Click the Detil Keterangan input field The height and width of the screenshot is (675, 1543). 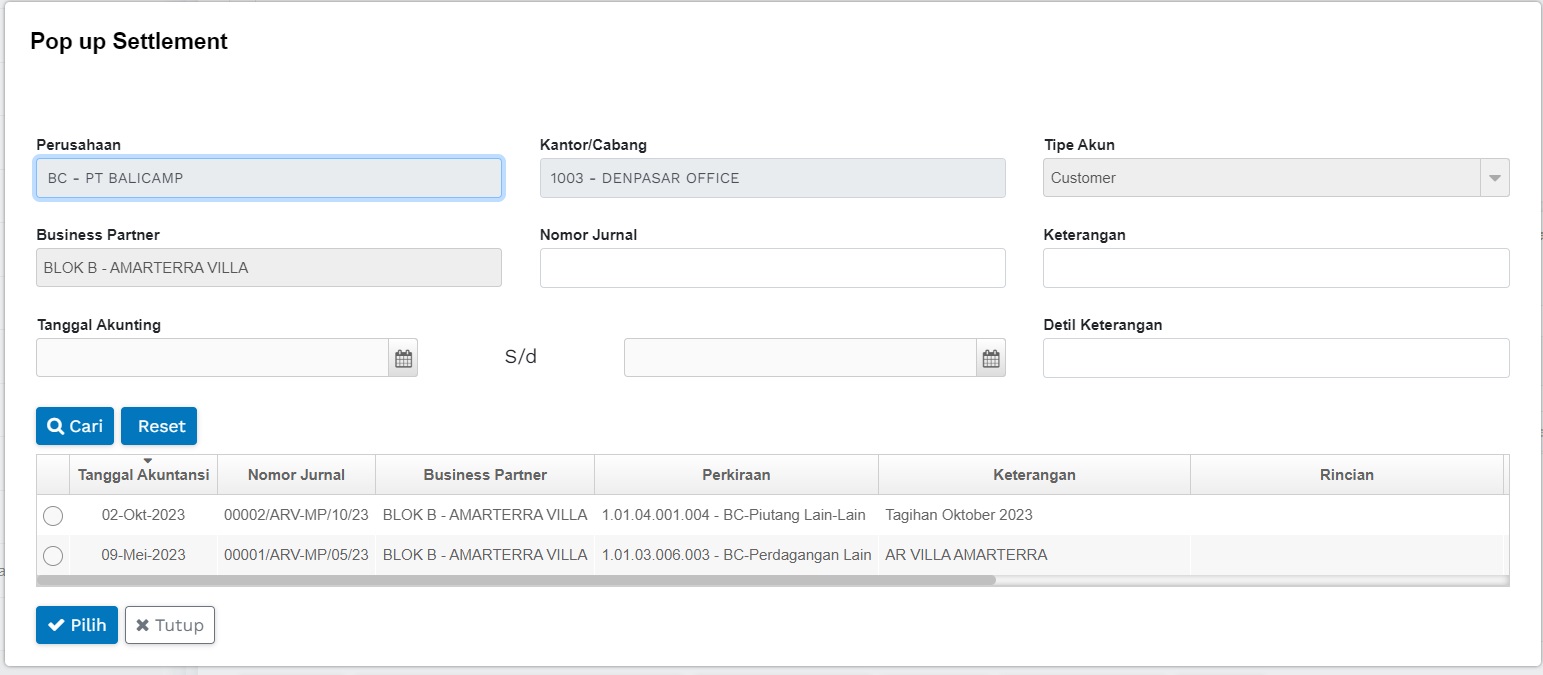[1275, 358]
